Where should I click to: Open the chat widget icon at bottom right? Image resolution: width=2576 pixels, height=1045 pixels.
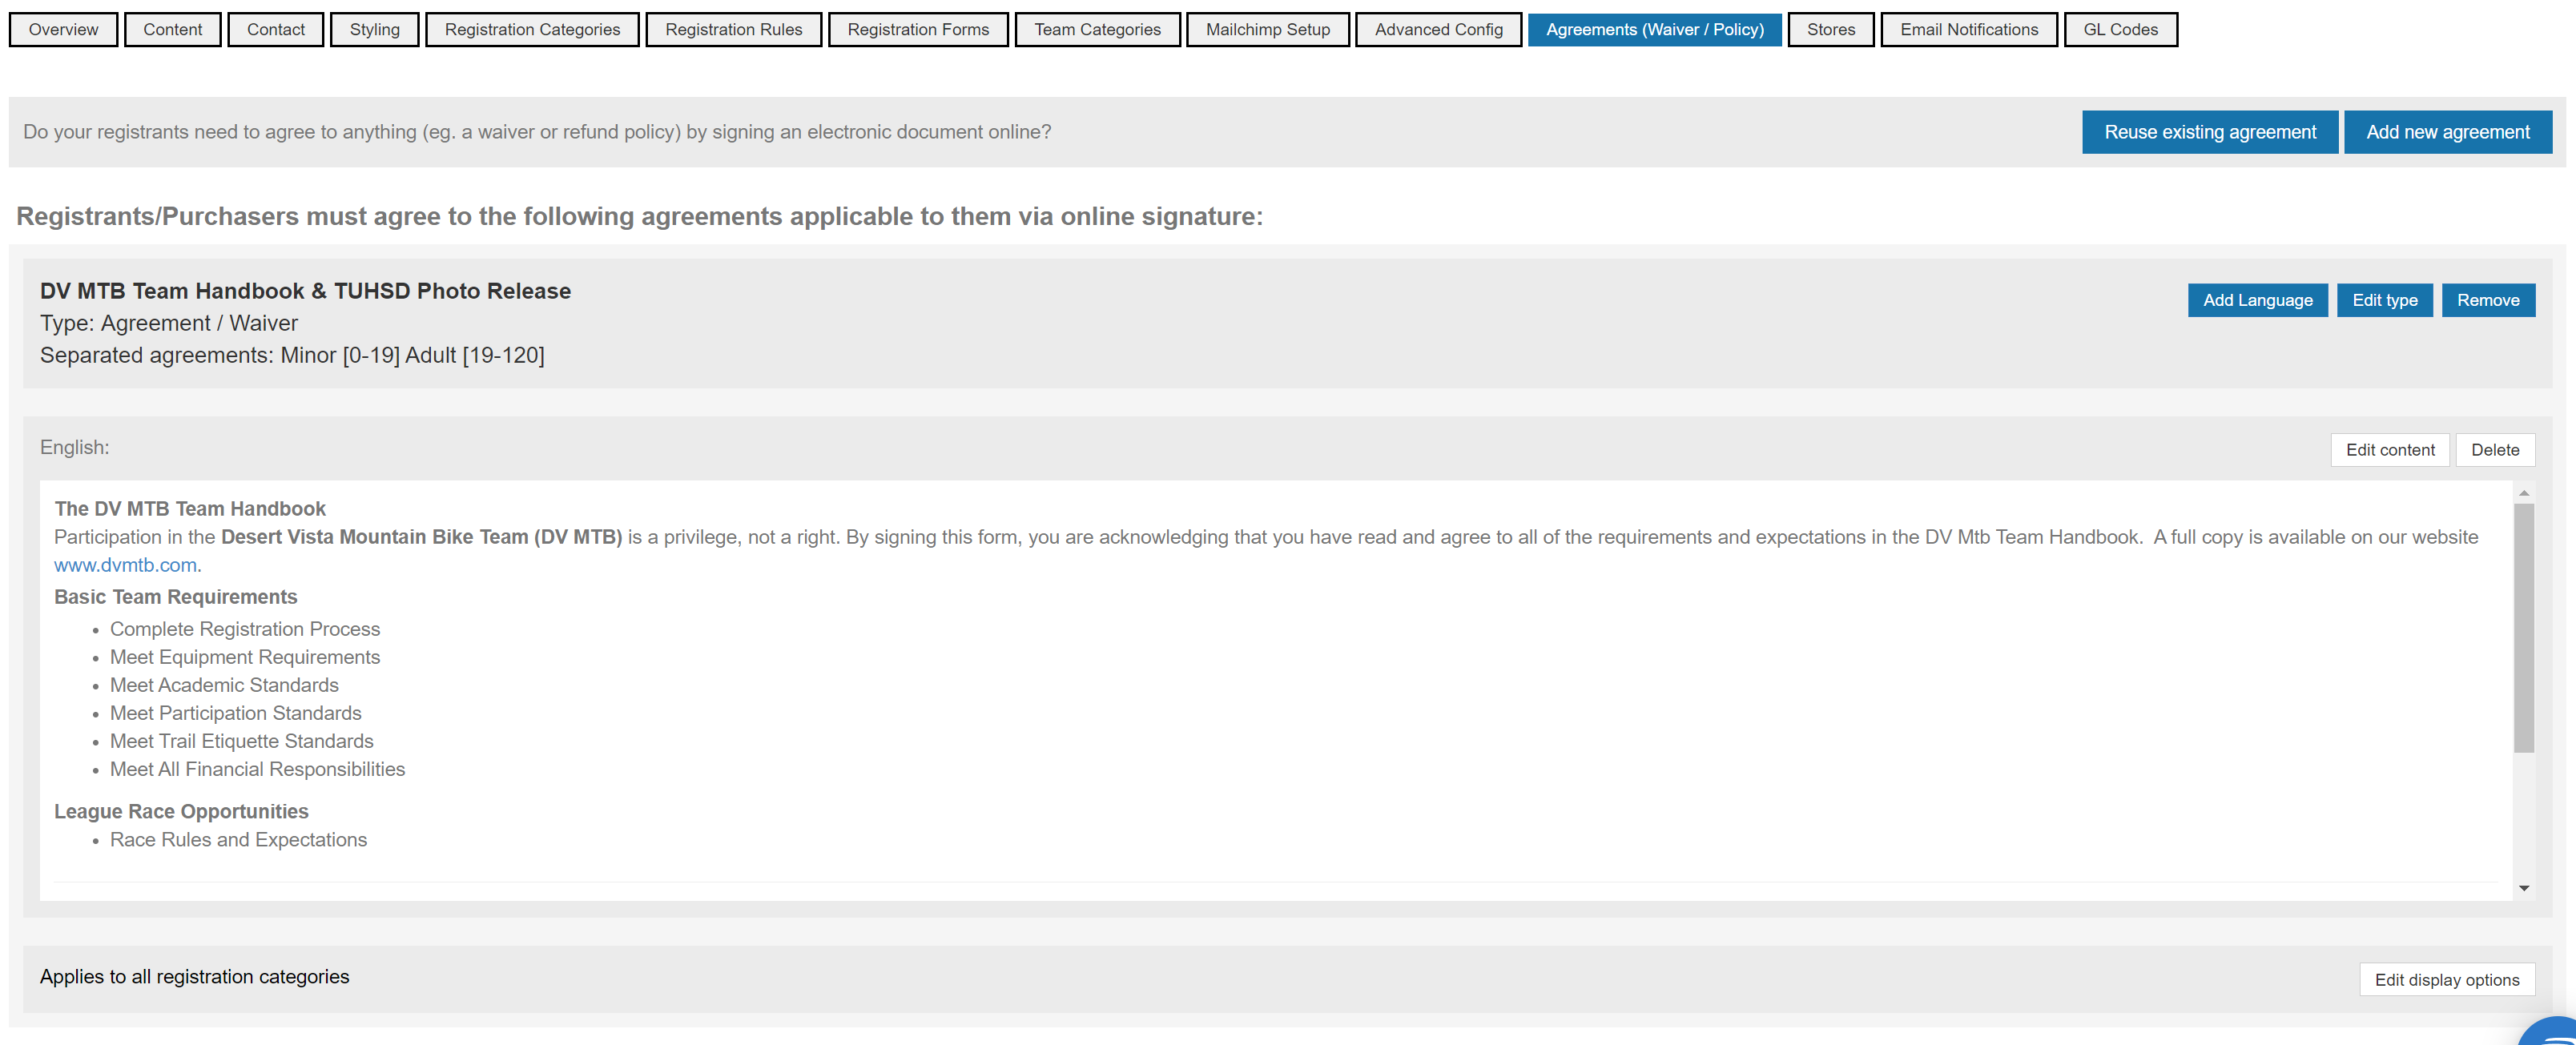[2553, 1034]
